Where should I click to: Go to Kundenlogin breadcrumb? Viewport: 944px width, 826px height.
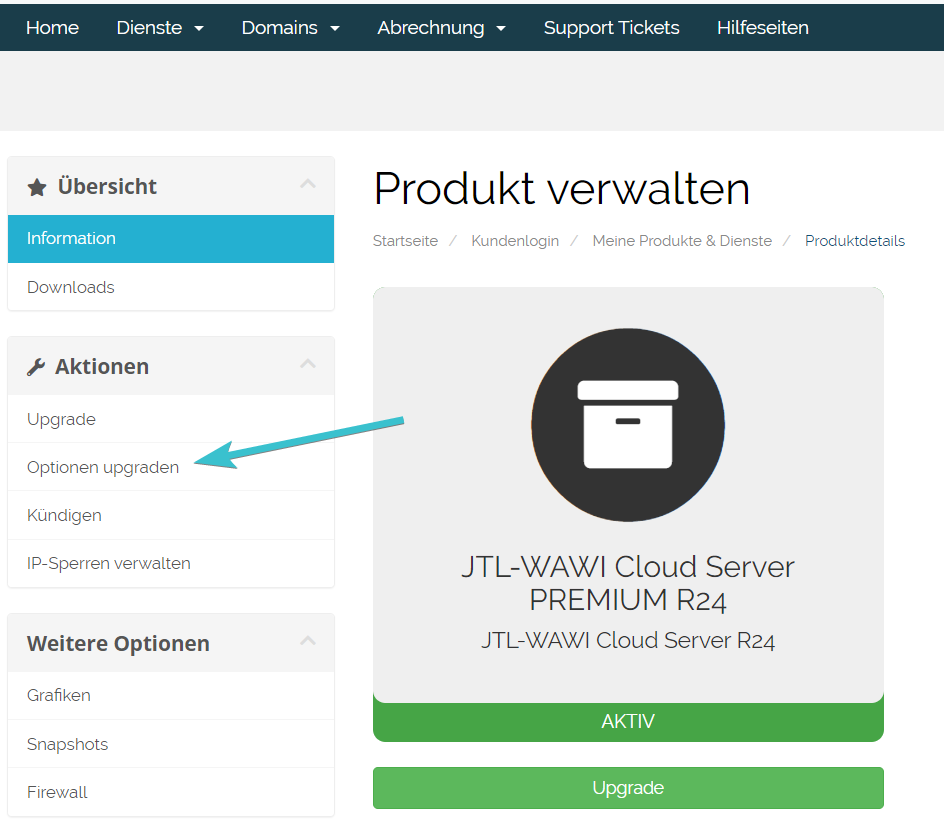point(515,241)
